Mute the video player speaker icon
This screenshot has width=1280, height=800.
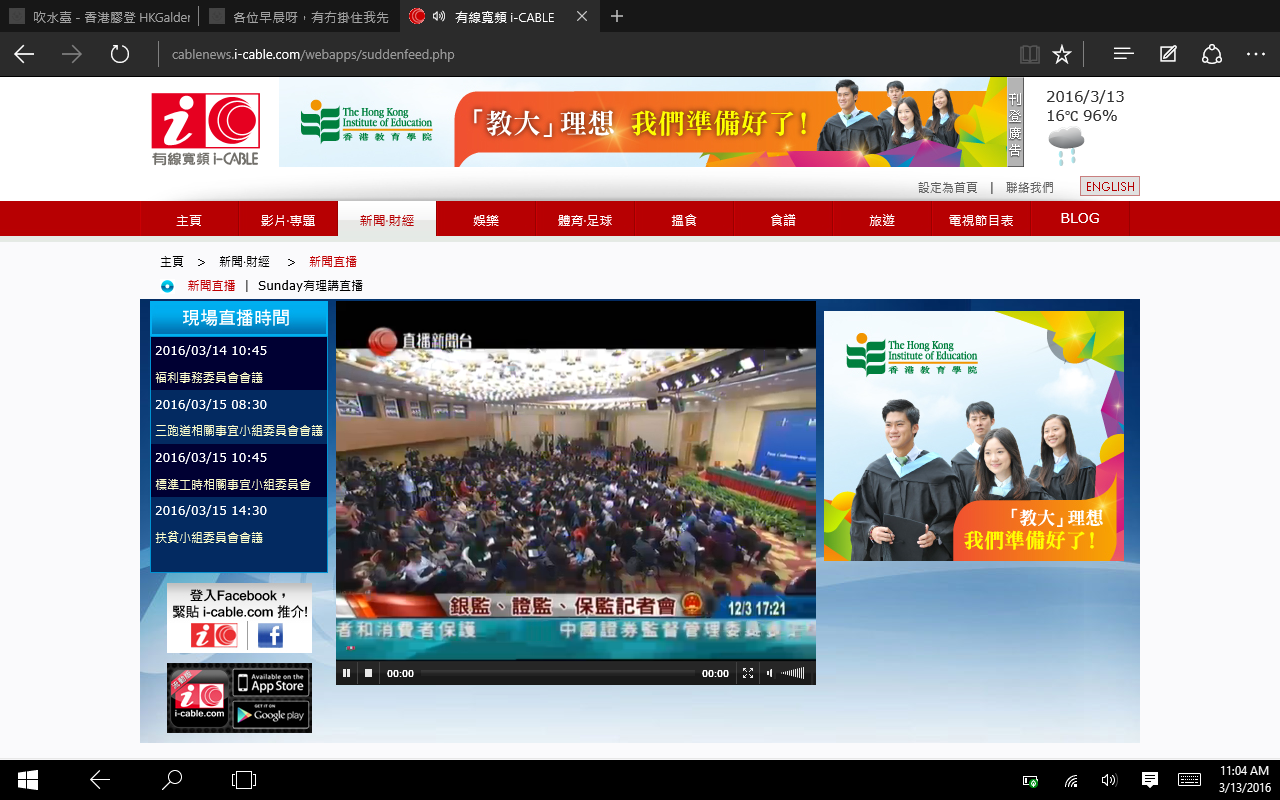(x=769, y=673)
